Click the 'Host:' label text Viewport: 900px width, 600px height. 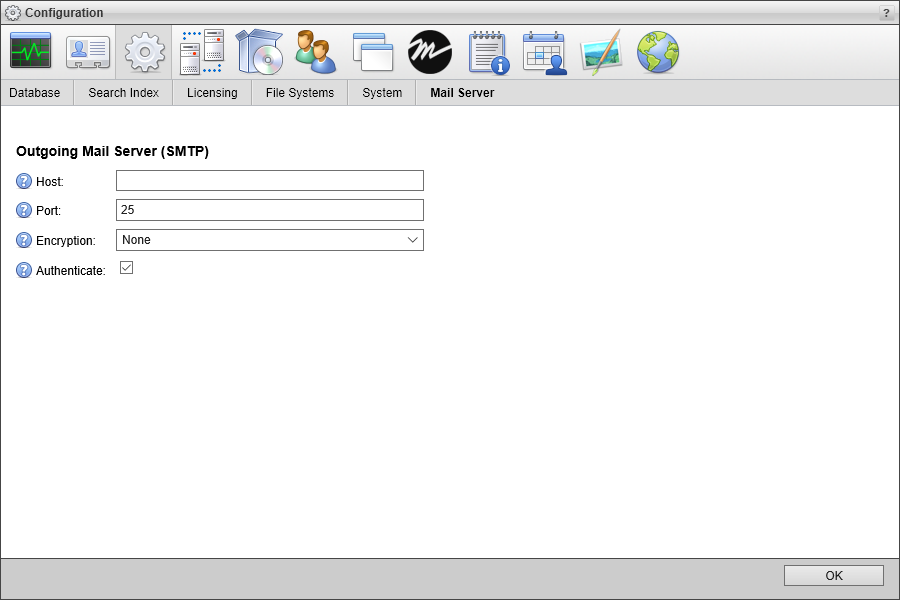coord(50,181)
